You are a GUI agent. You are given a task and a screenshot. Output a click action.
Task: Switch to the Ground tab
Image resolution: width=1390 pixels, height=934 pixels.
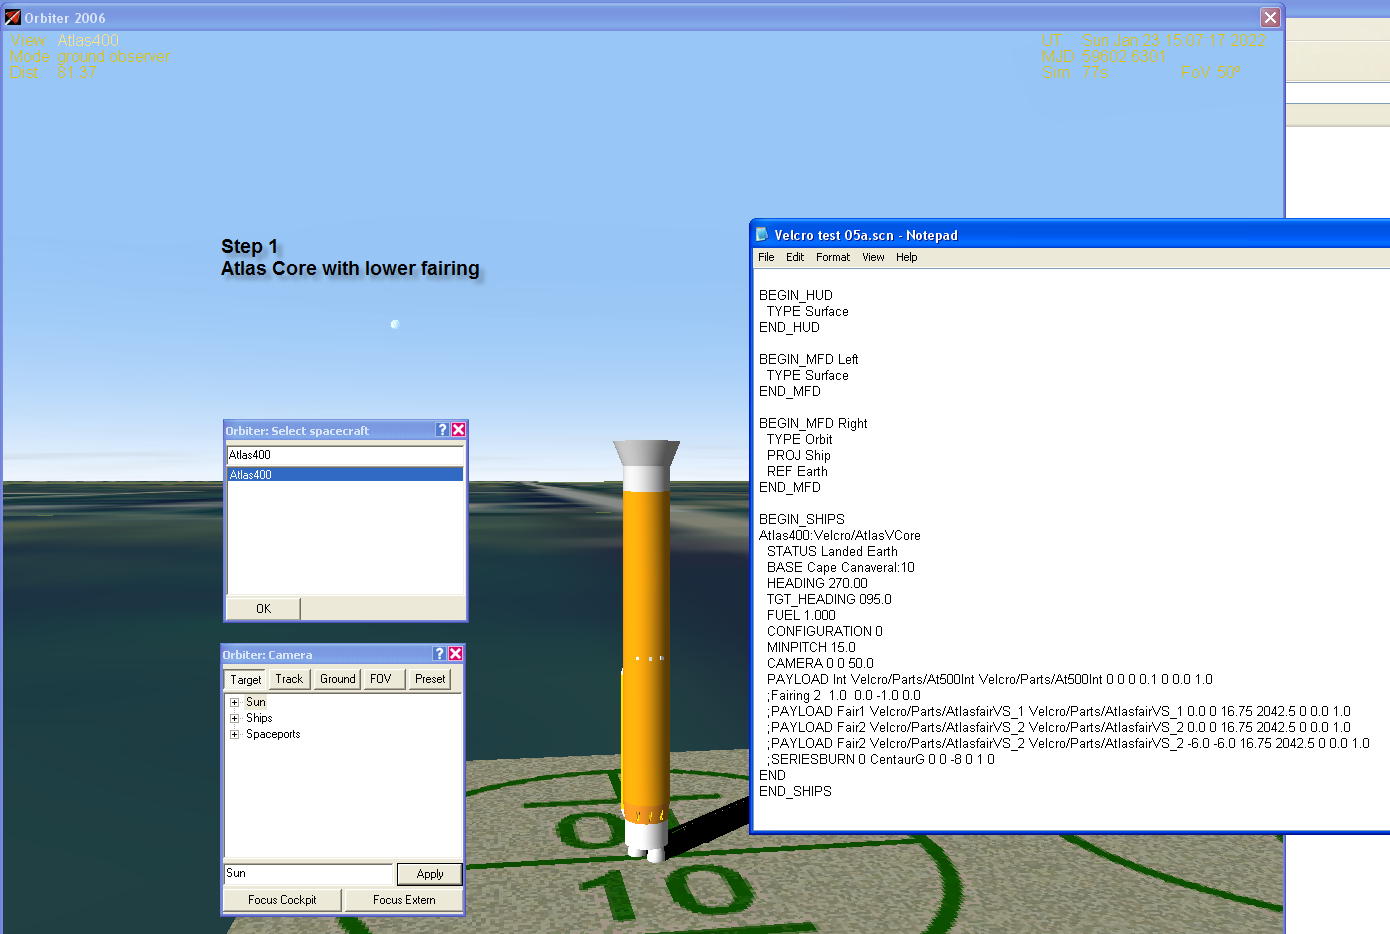pyautogui.click(x=337, y=679)
